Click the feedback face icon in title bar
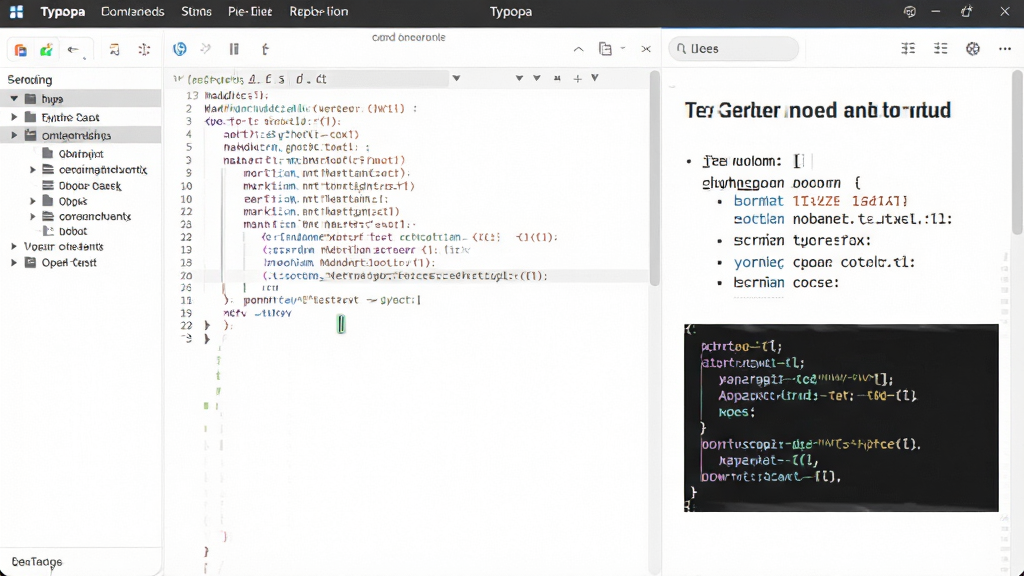 click(910, 12)
